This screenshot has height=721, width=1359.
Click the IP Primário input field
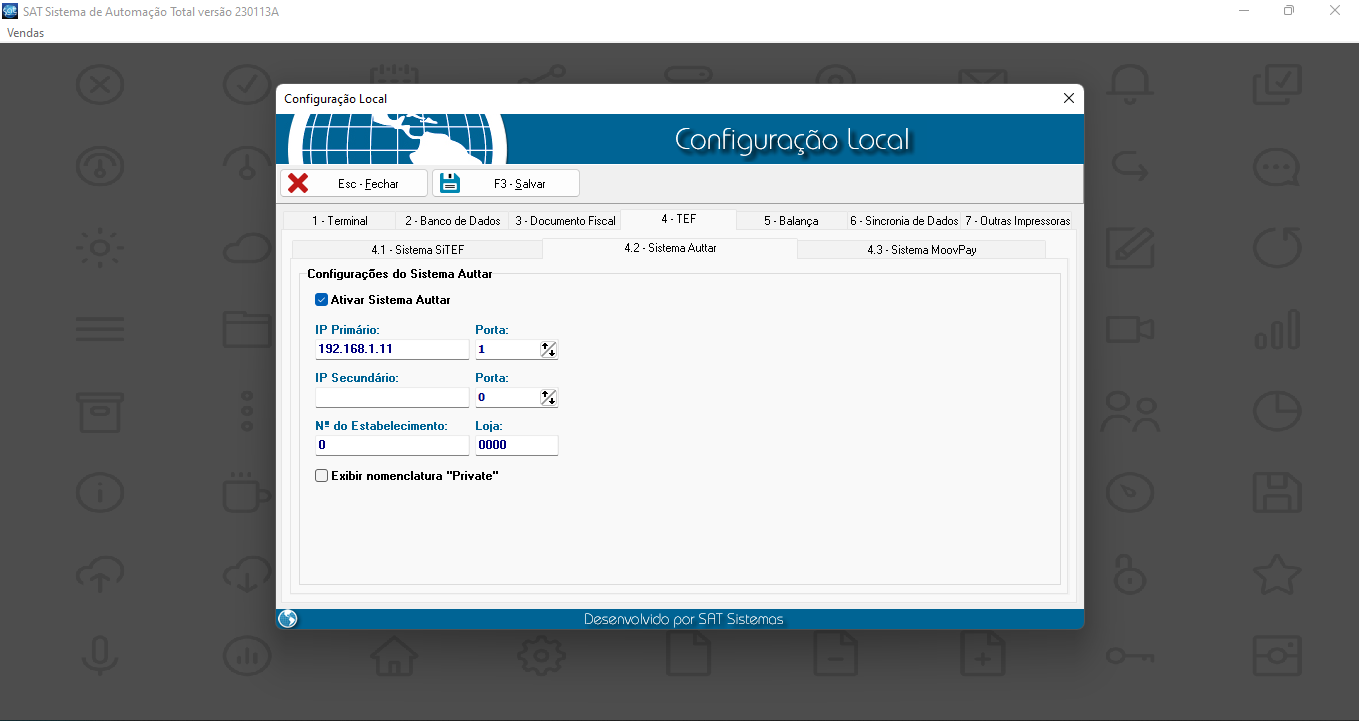tap(391, 349)
